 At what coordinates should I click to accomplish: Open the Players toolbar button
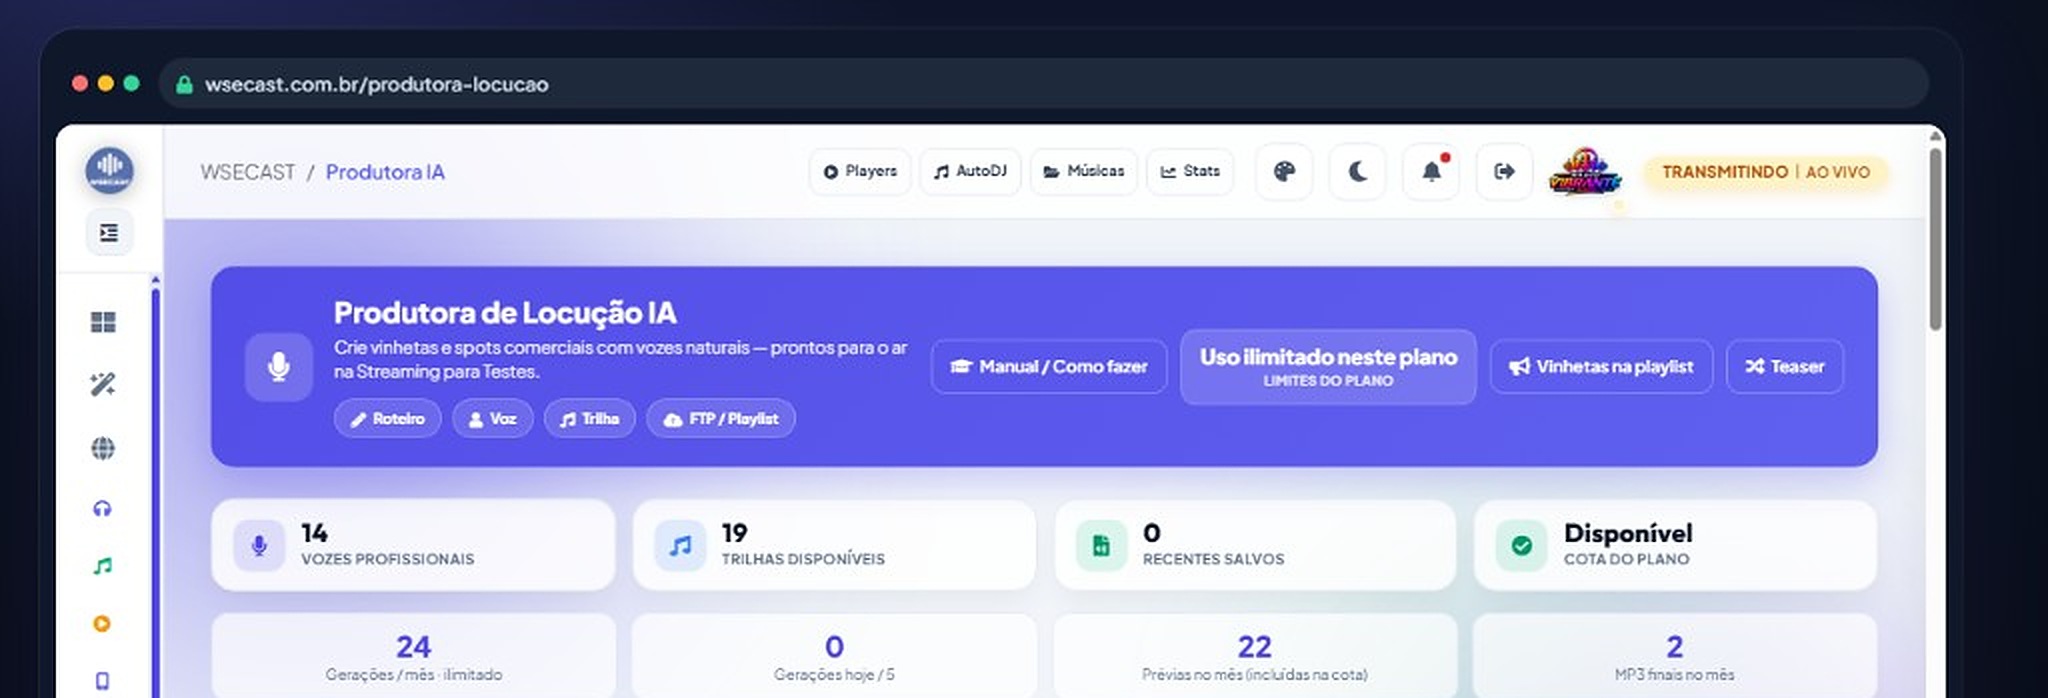860,172
